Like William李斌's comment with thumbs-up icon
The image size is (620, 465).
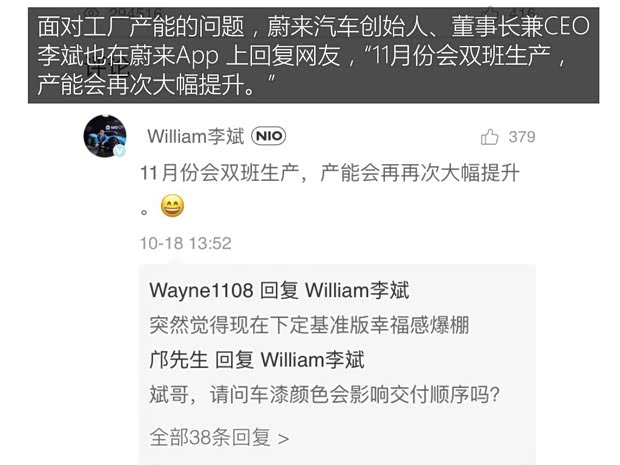coord(489,137)
